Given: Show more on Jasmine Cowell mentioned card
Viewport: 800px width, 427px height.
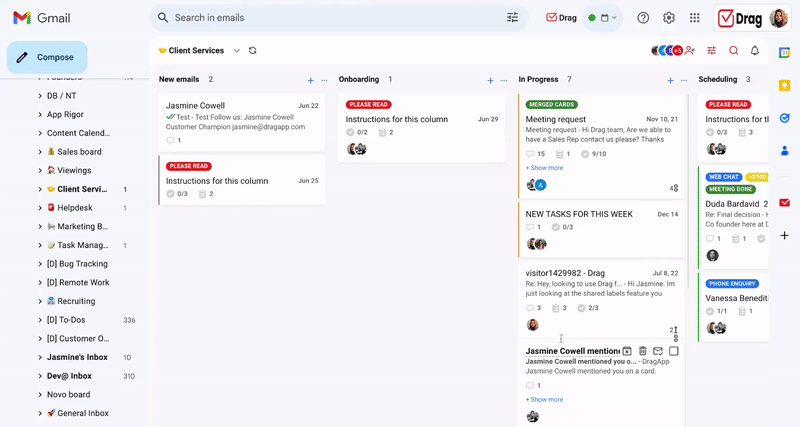Looking at the screenshot, I should pos(544,399).
